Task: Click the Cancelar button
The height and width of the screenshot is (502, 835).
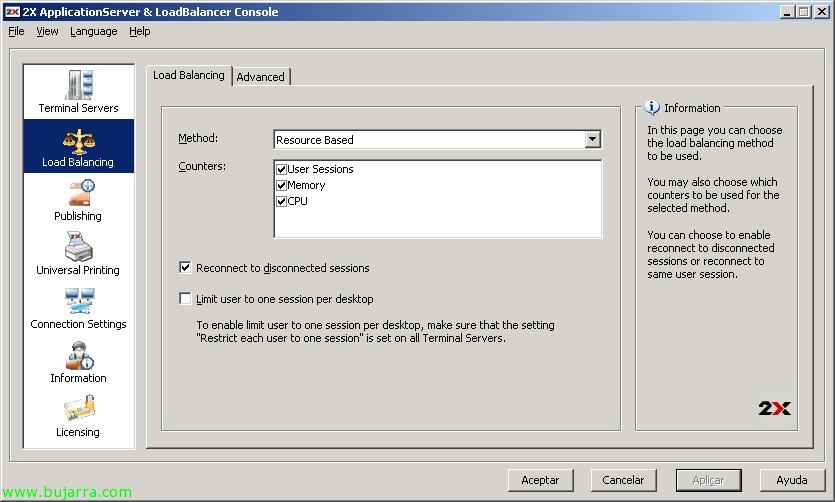Action: tap(623, 480)
